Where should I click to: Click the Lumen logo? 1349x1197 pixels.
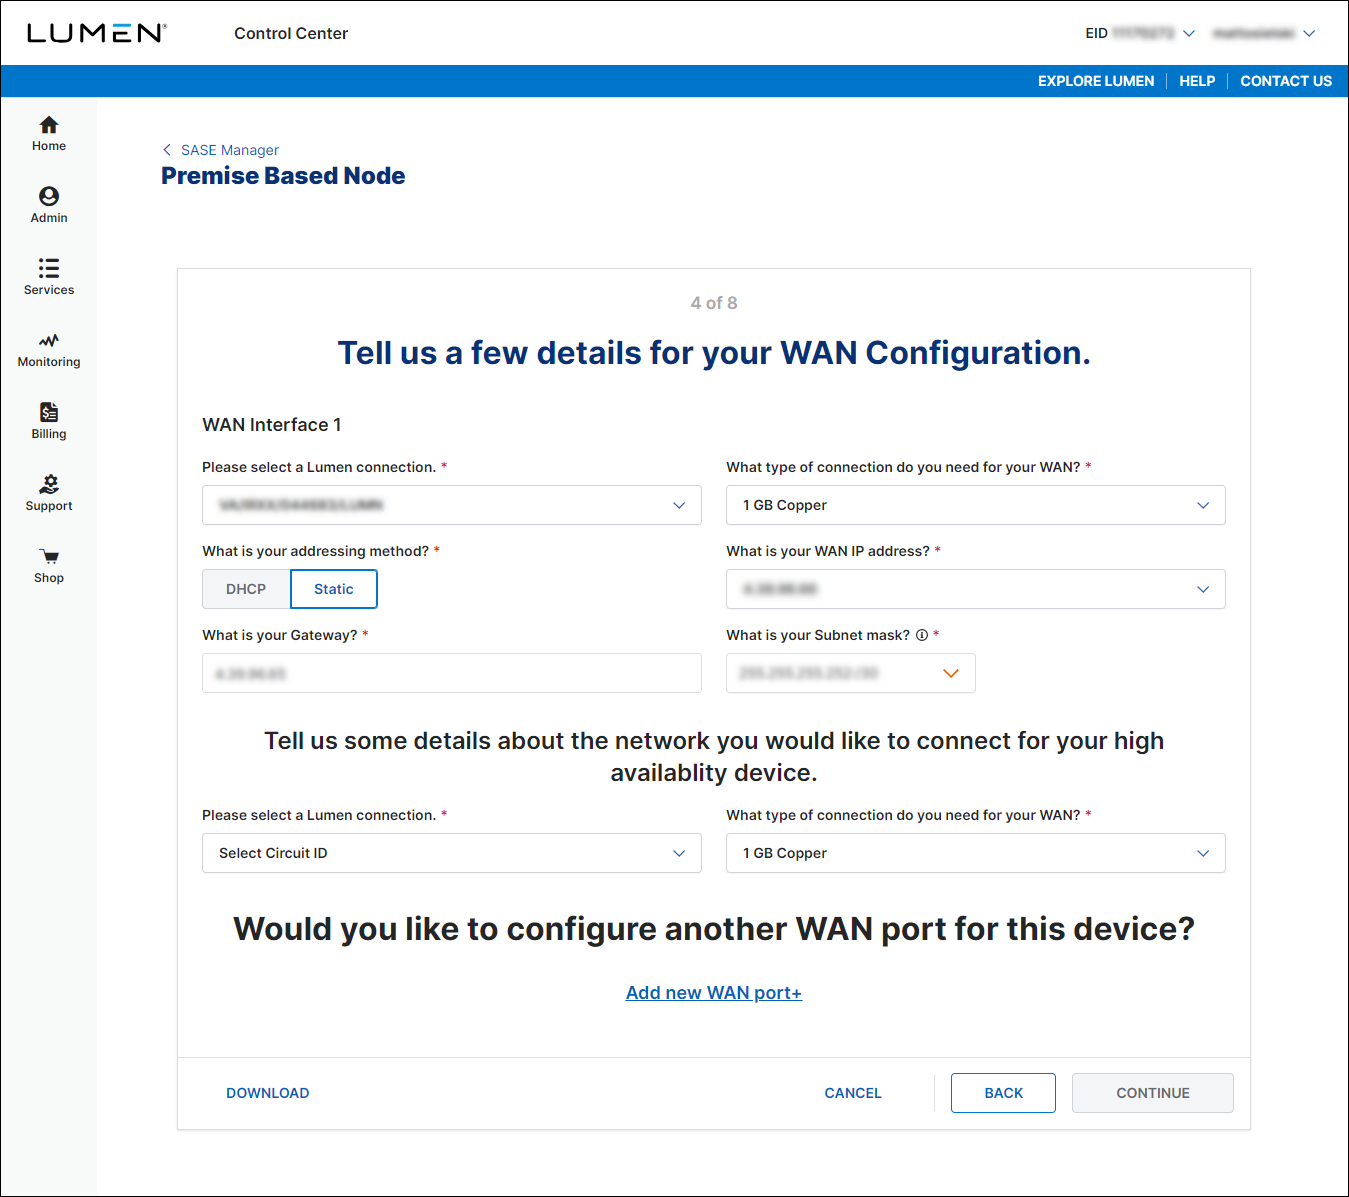click(96, 33)
